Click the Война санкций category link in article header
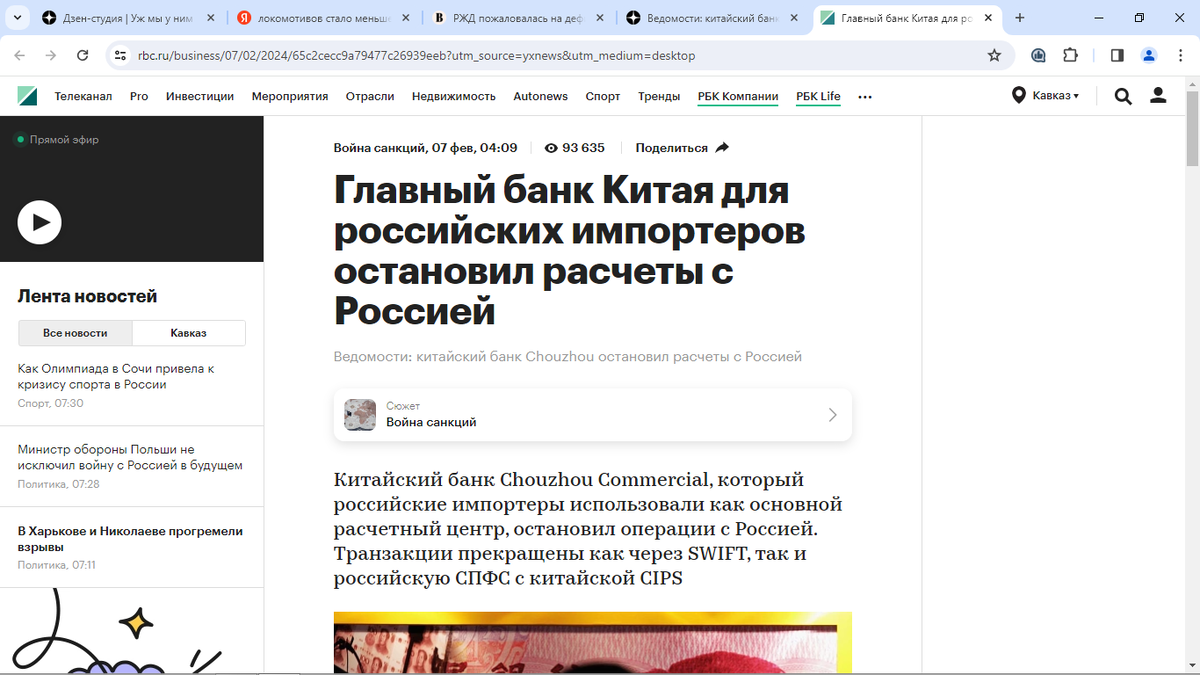 pos(378,148)
